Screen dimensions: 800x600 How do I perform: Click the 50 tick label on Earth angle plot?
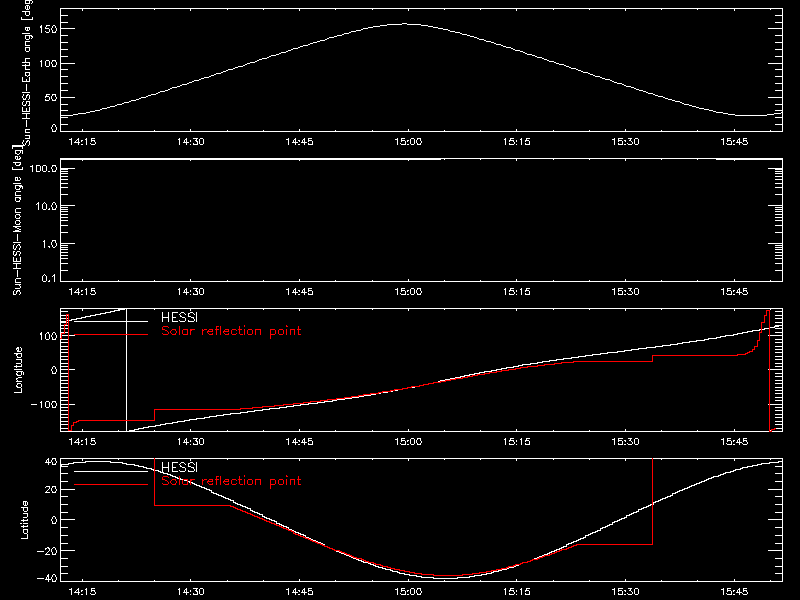(x=51, y=97)
